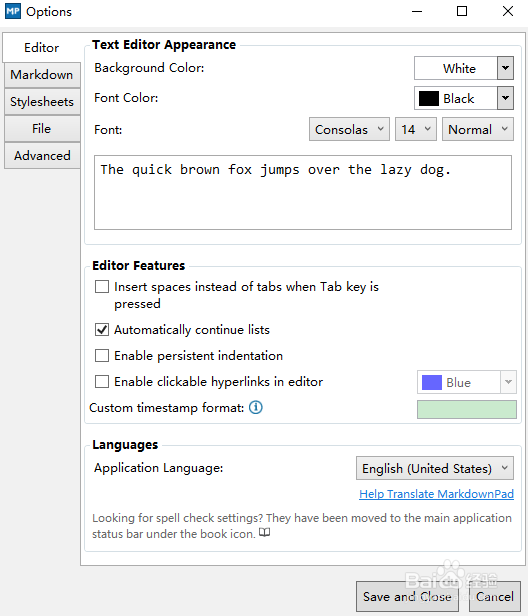The width and height of the screenshot is (528, 616).
Task: Open the Background Color dropdown arrow
Action: (x=505, y=68)
